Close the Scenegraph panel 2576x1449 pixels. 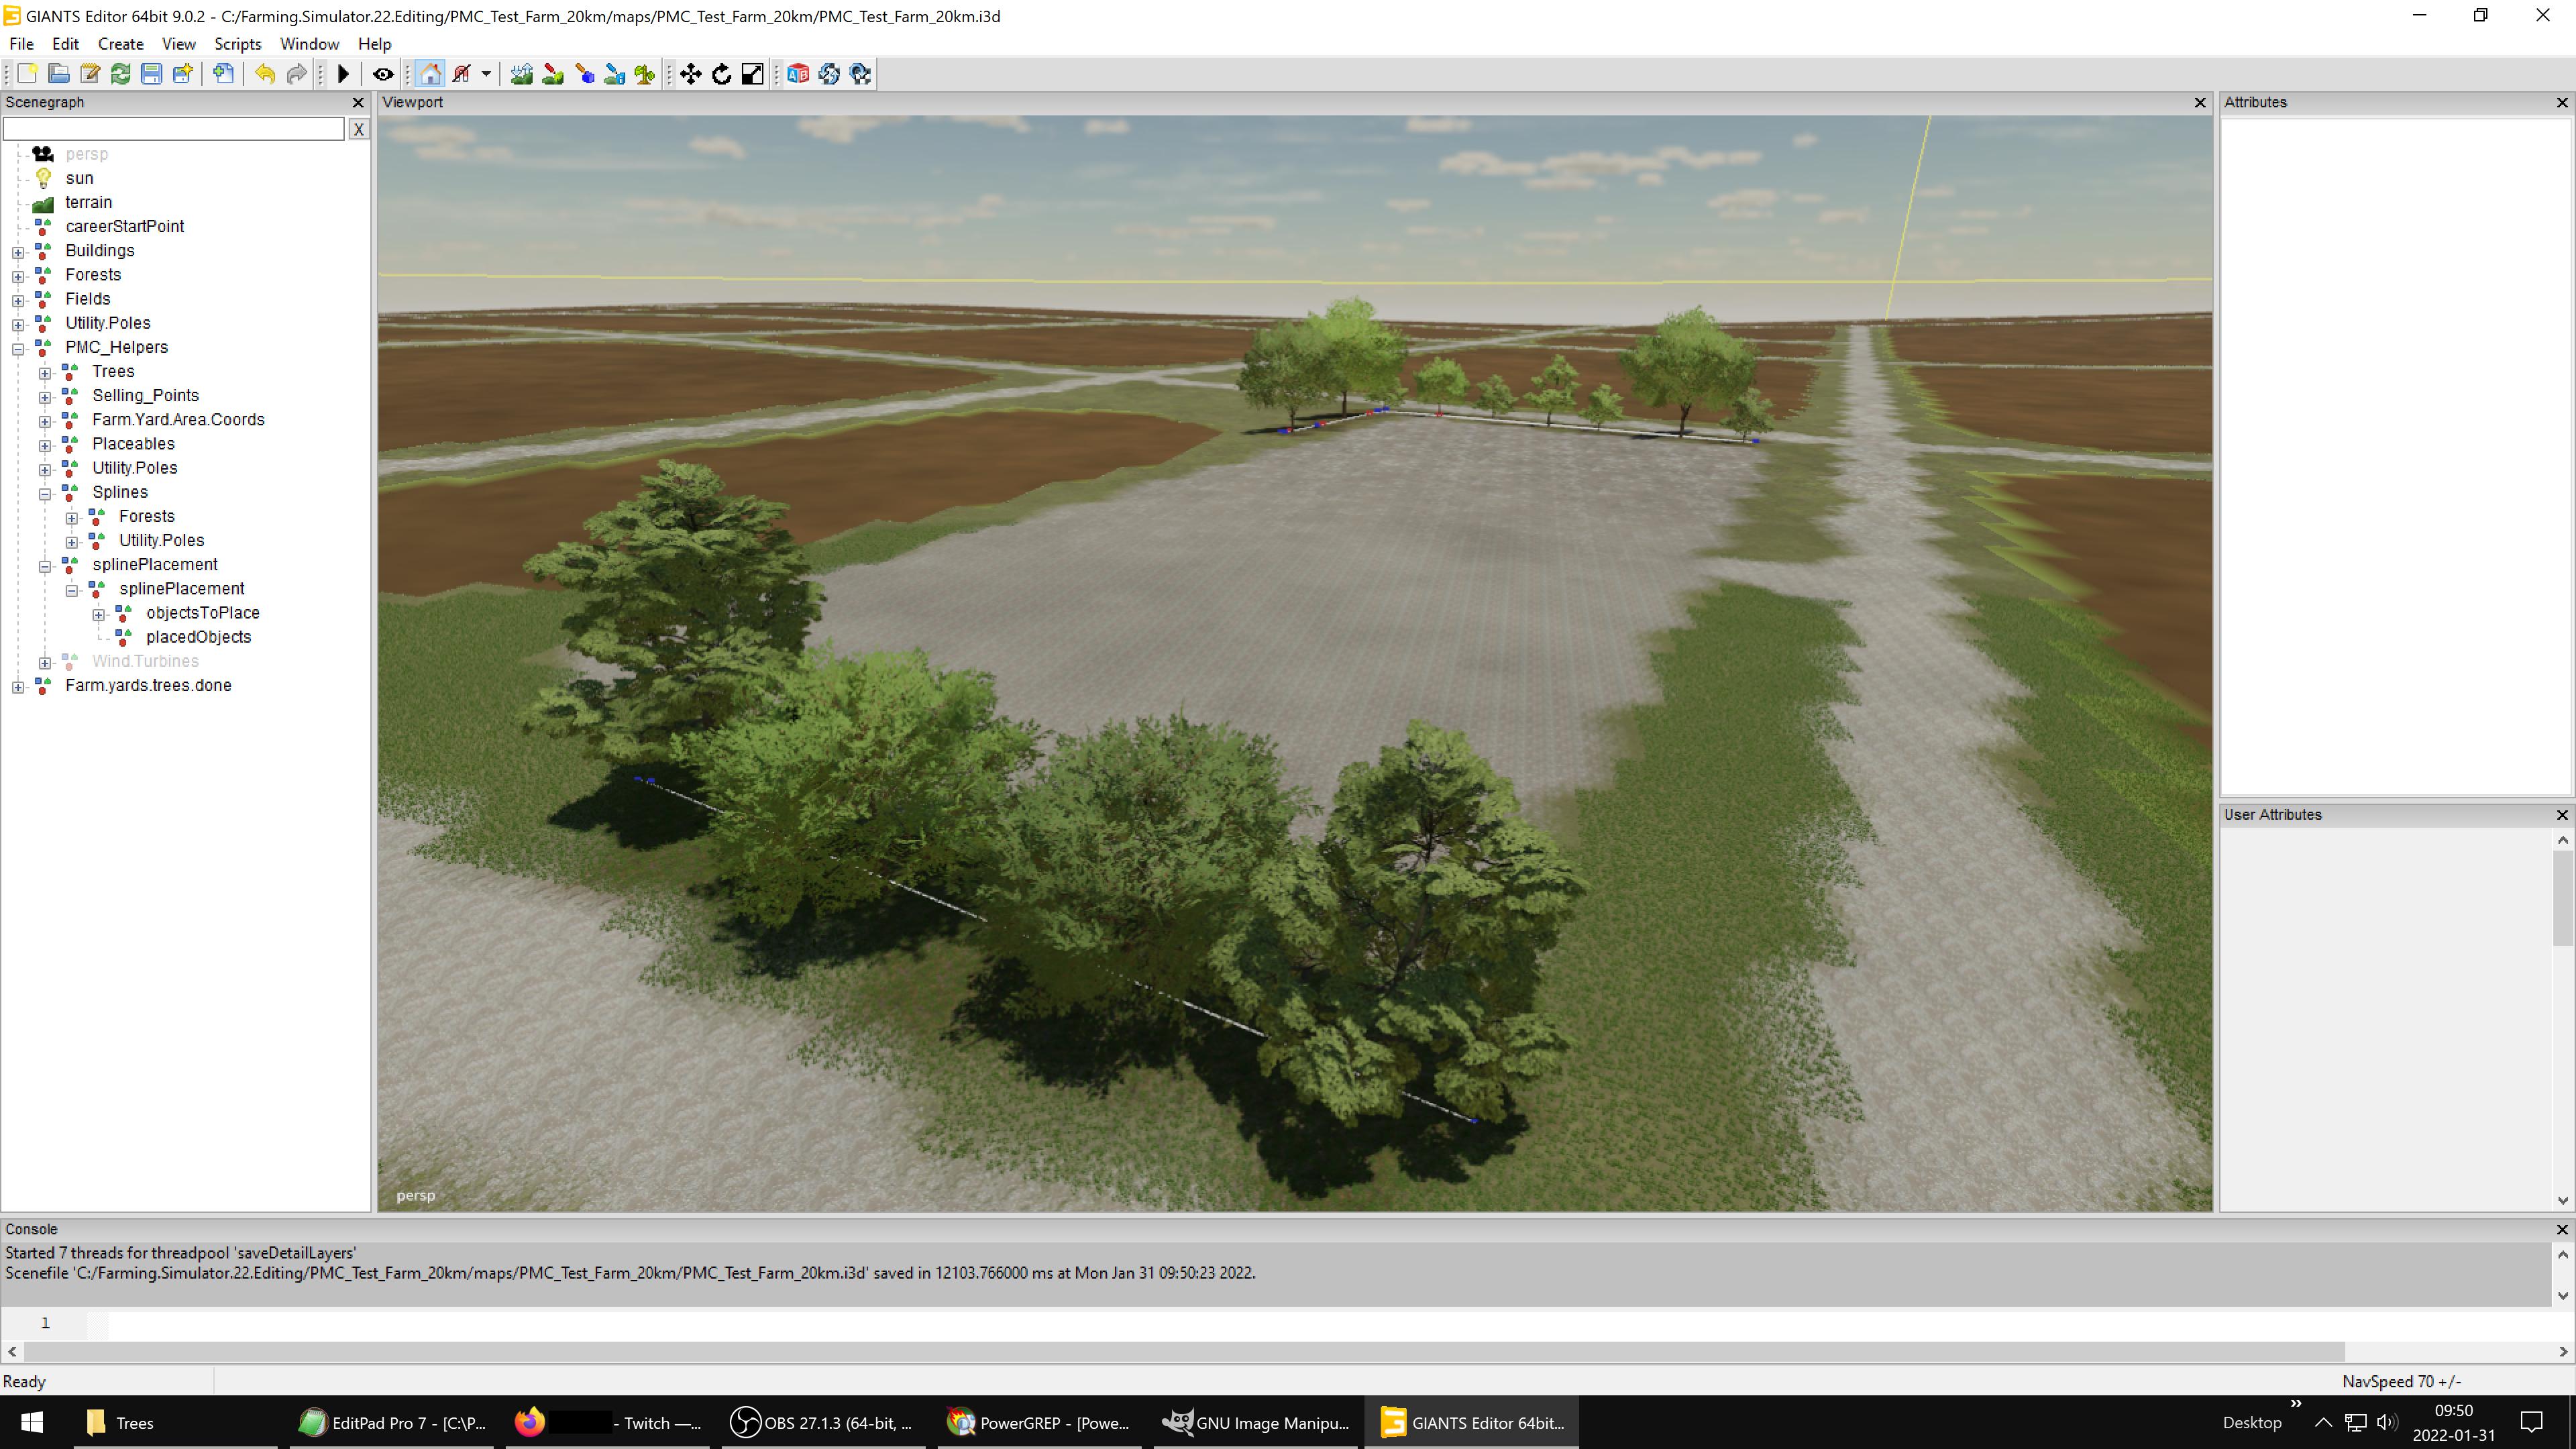click(358, 103)
